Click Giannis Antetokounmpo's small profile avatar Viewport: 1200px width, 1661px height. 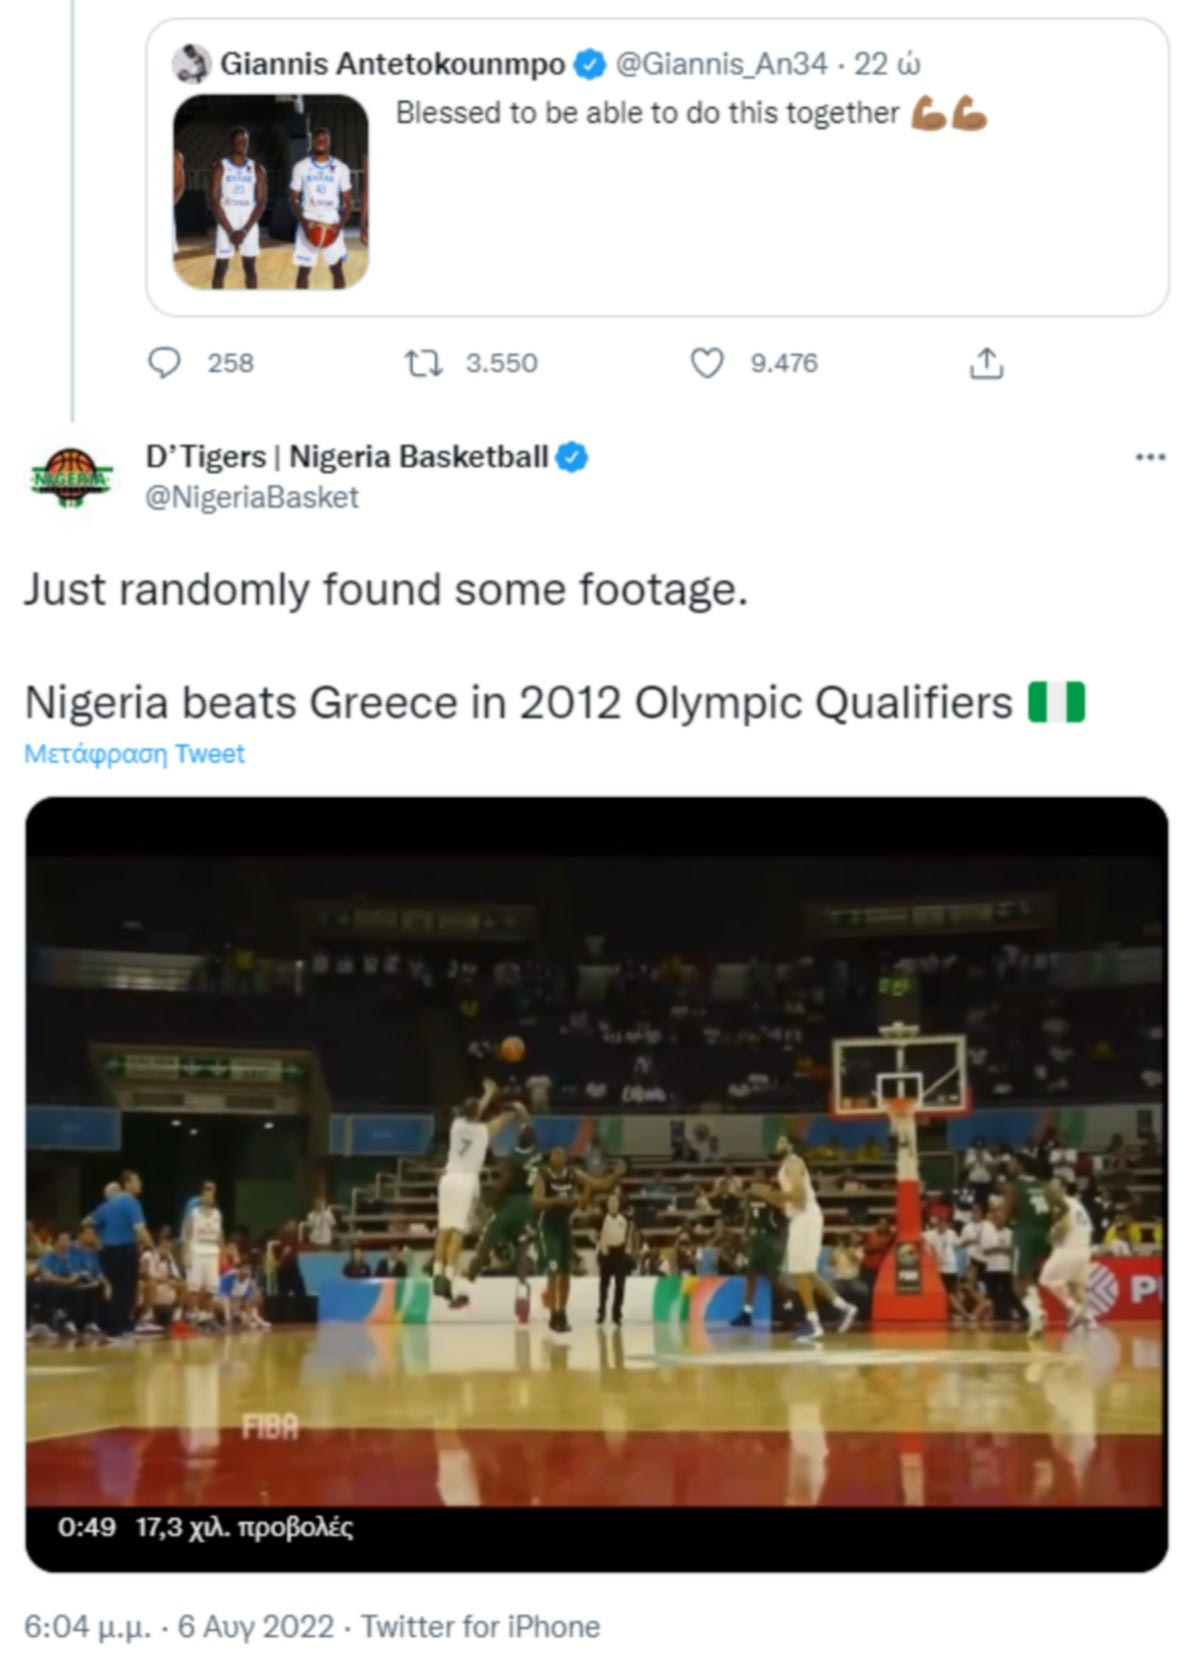(x=191, y=64)
